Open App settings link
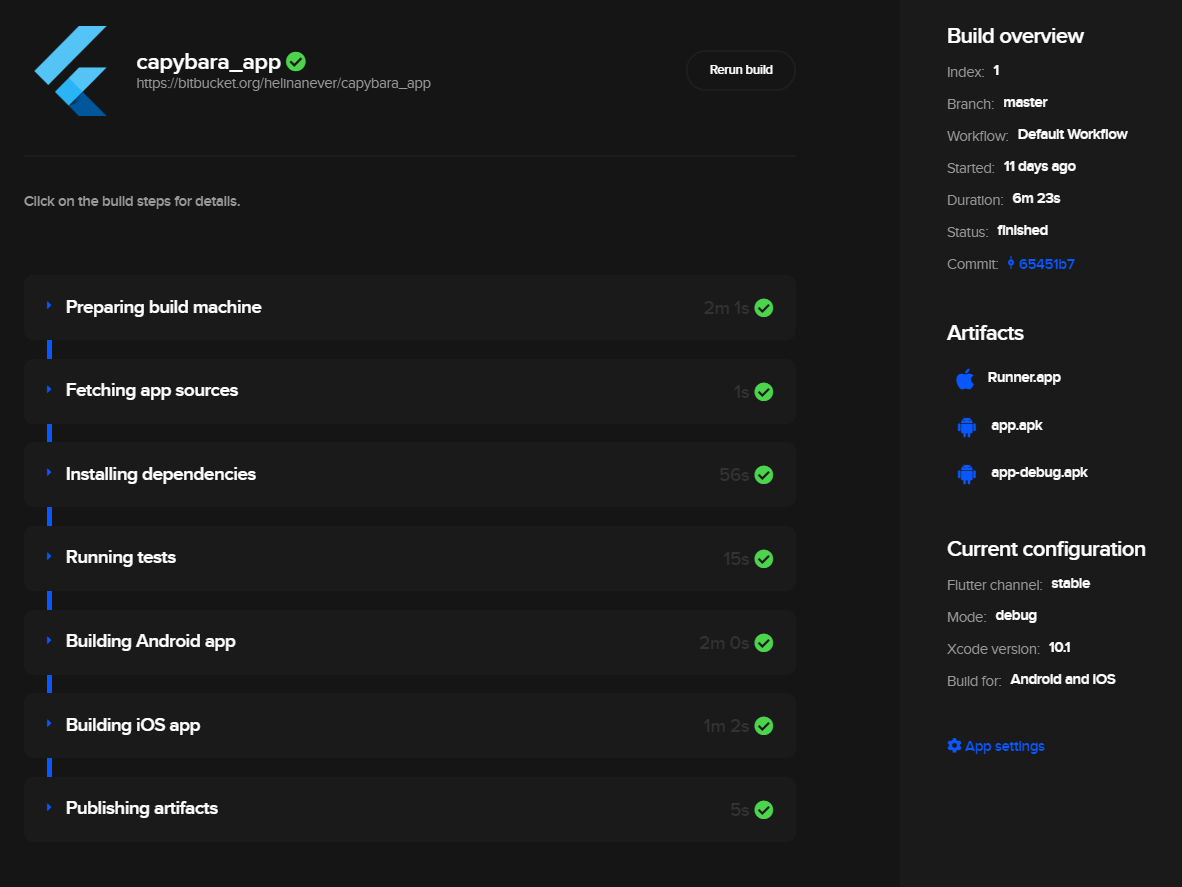Viewport: 1182px width, 887px height. (1004, 746)
